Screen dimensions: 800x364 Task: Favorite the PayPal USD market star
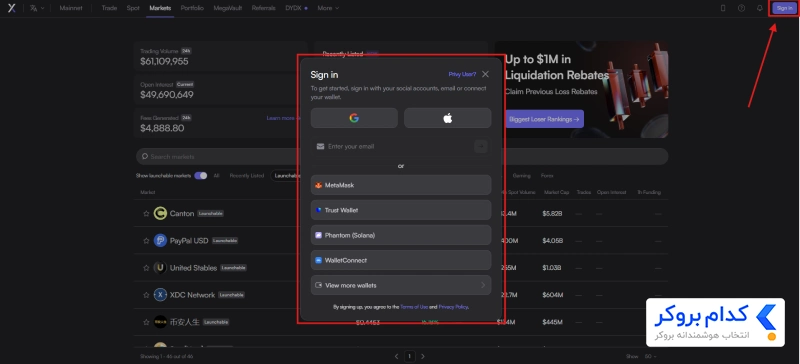point(146,240)
